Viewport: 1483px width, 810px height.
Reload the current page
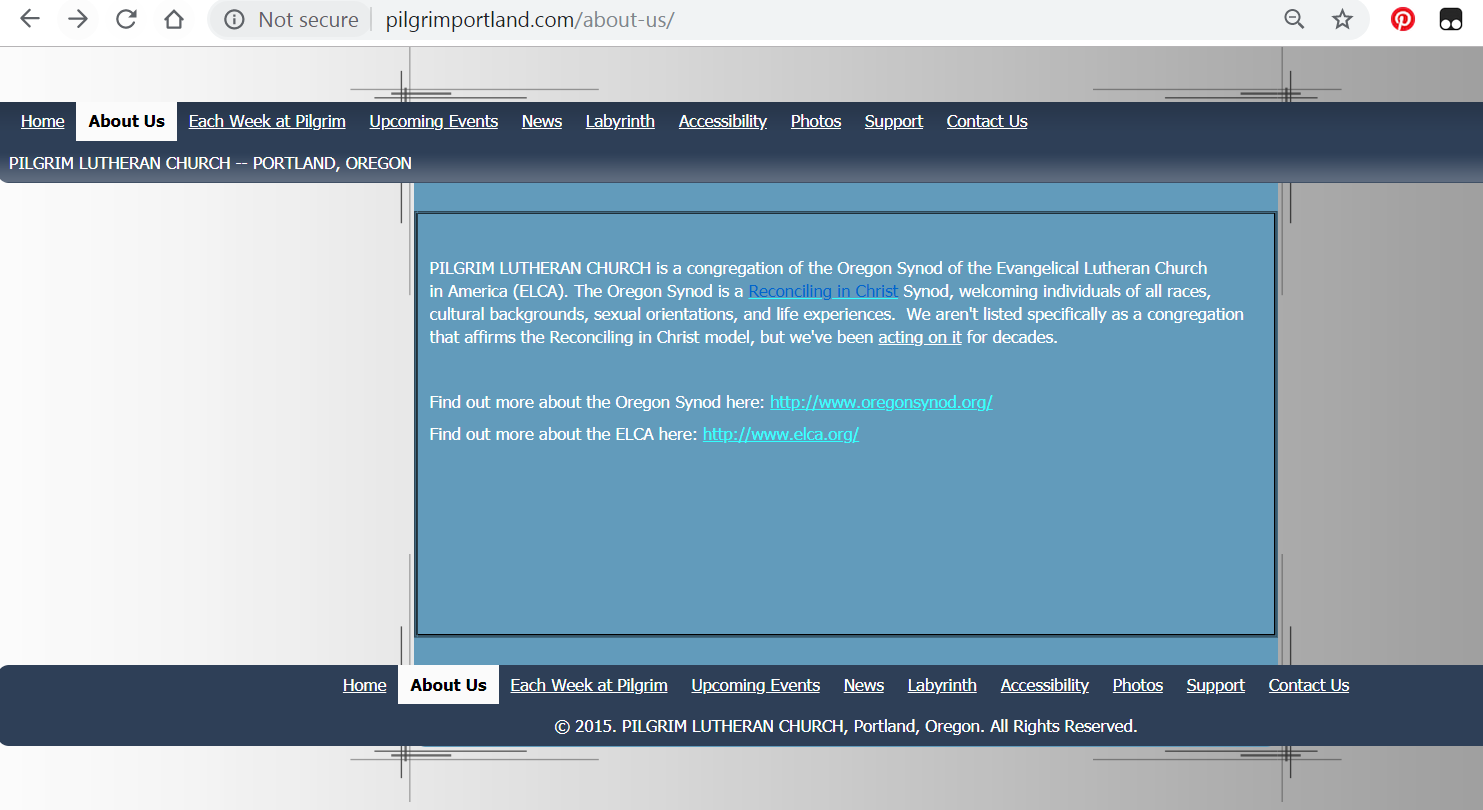tap(126, 19)
